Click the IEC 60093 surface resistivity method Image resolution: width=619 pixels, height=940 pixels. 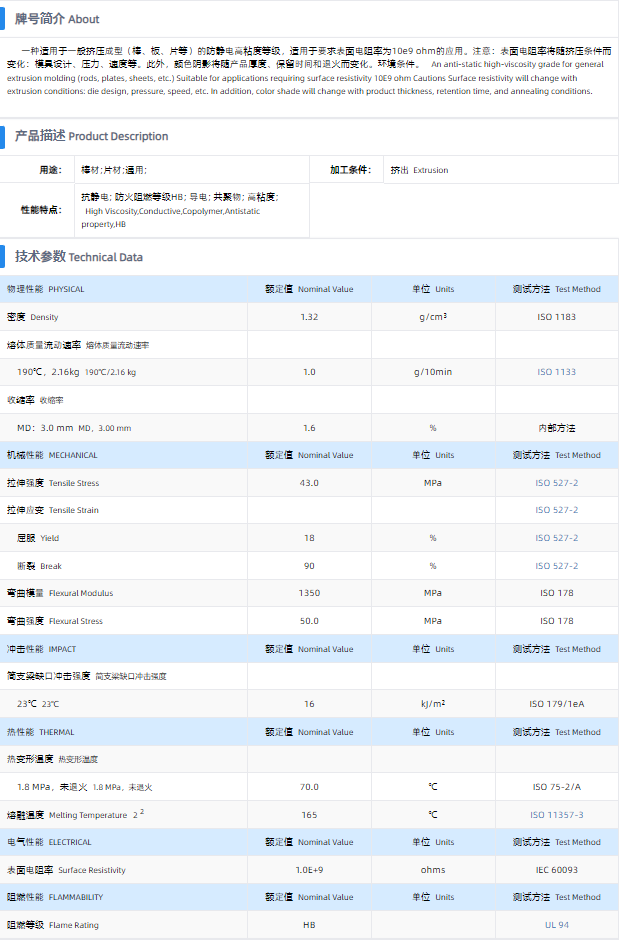556,870
